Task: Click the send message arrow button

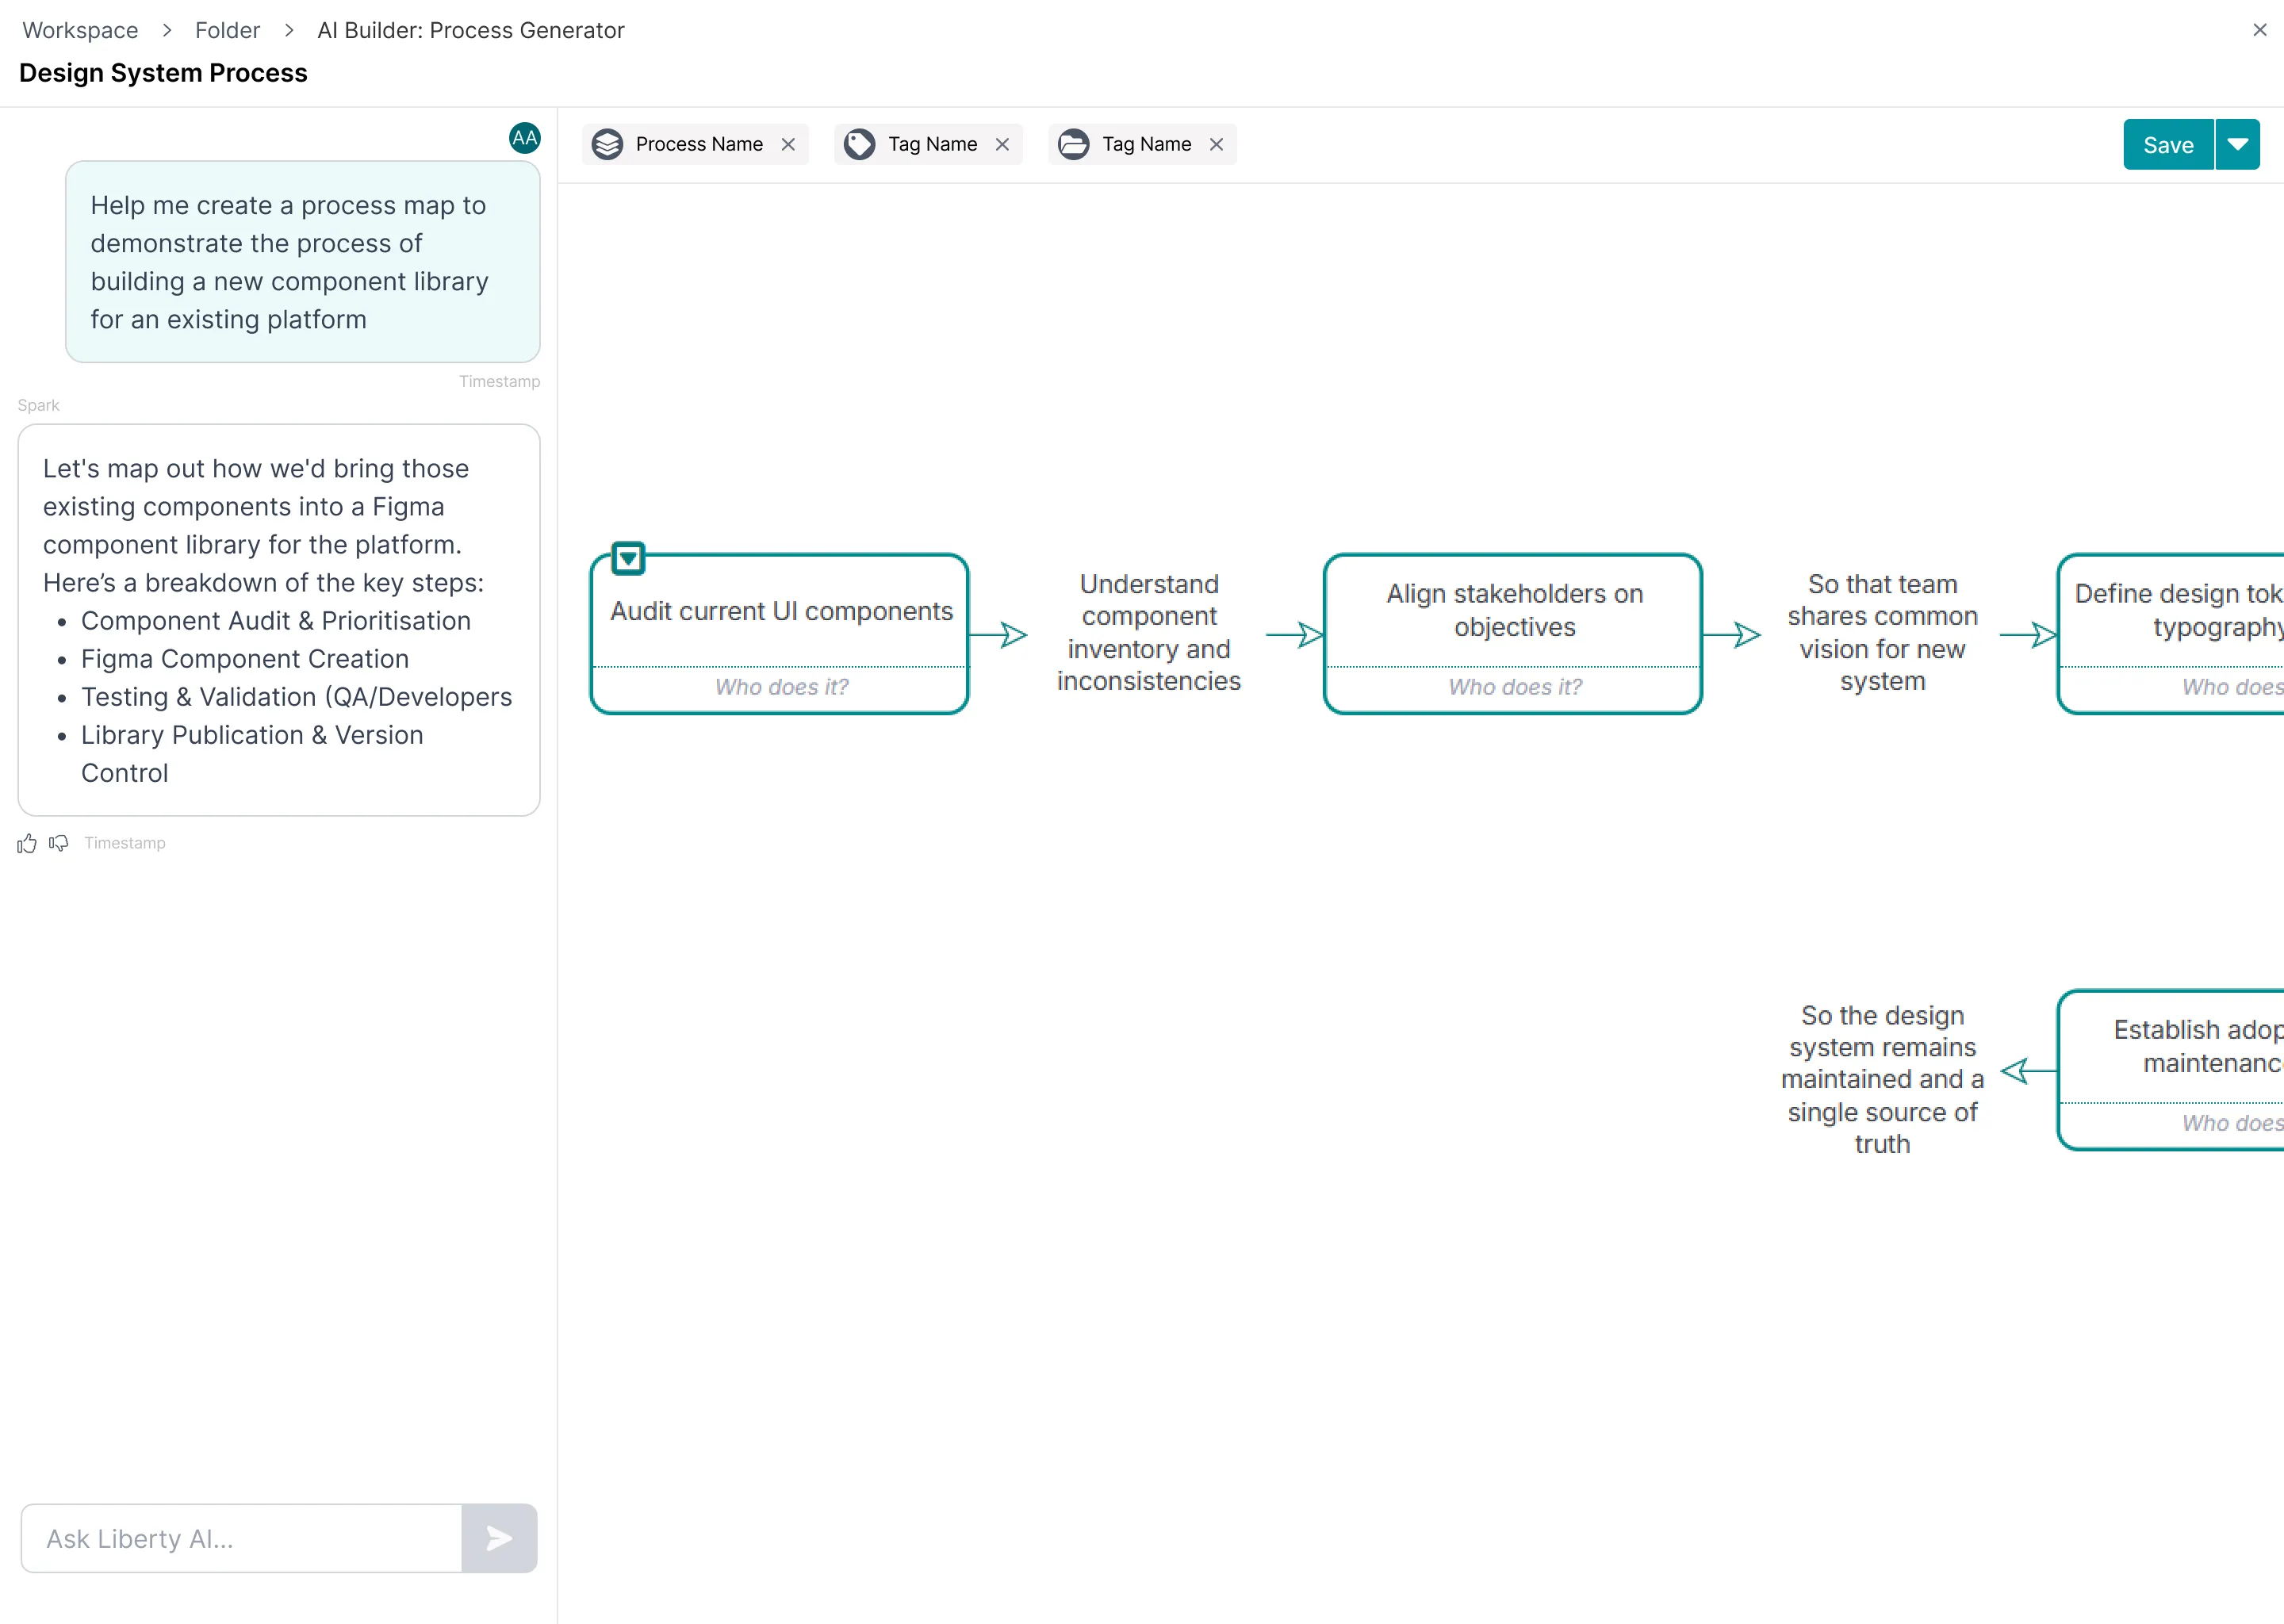Action: click(x=499, y=1538)
